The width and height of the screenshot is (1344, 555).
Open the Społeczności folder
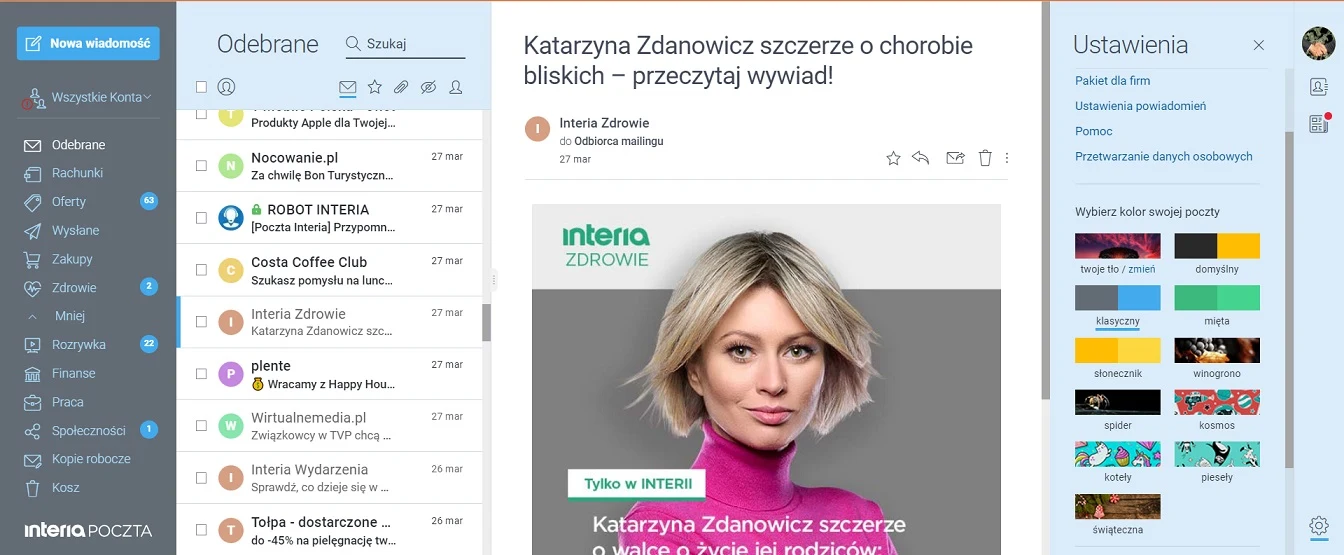click(x=88, y=431)
